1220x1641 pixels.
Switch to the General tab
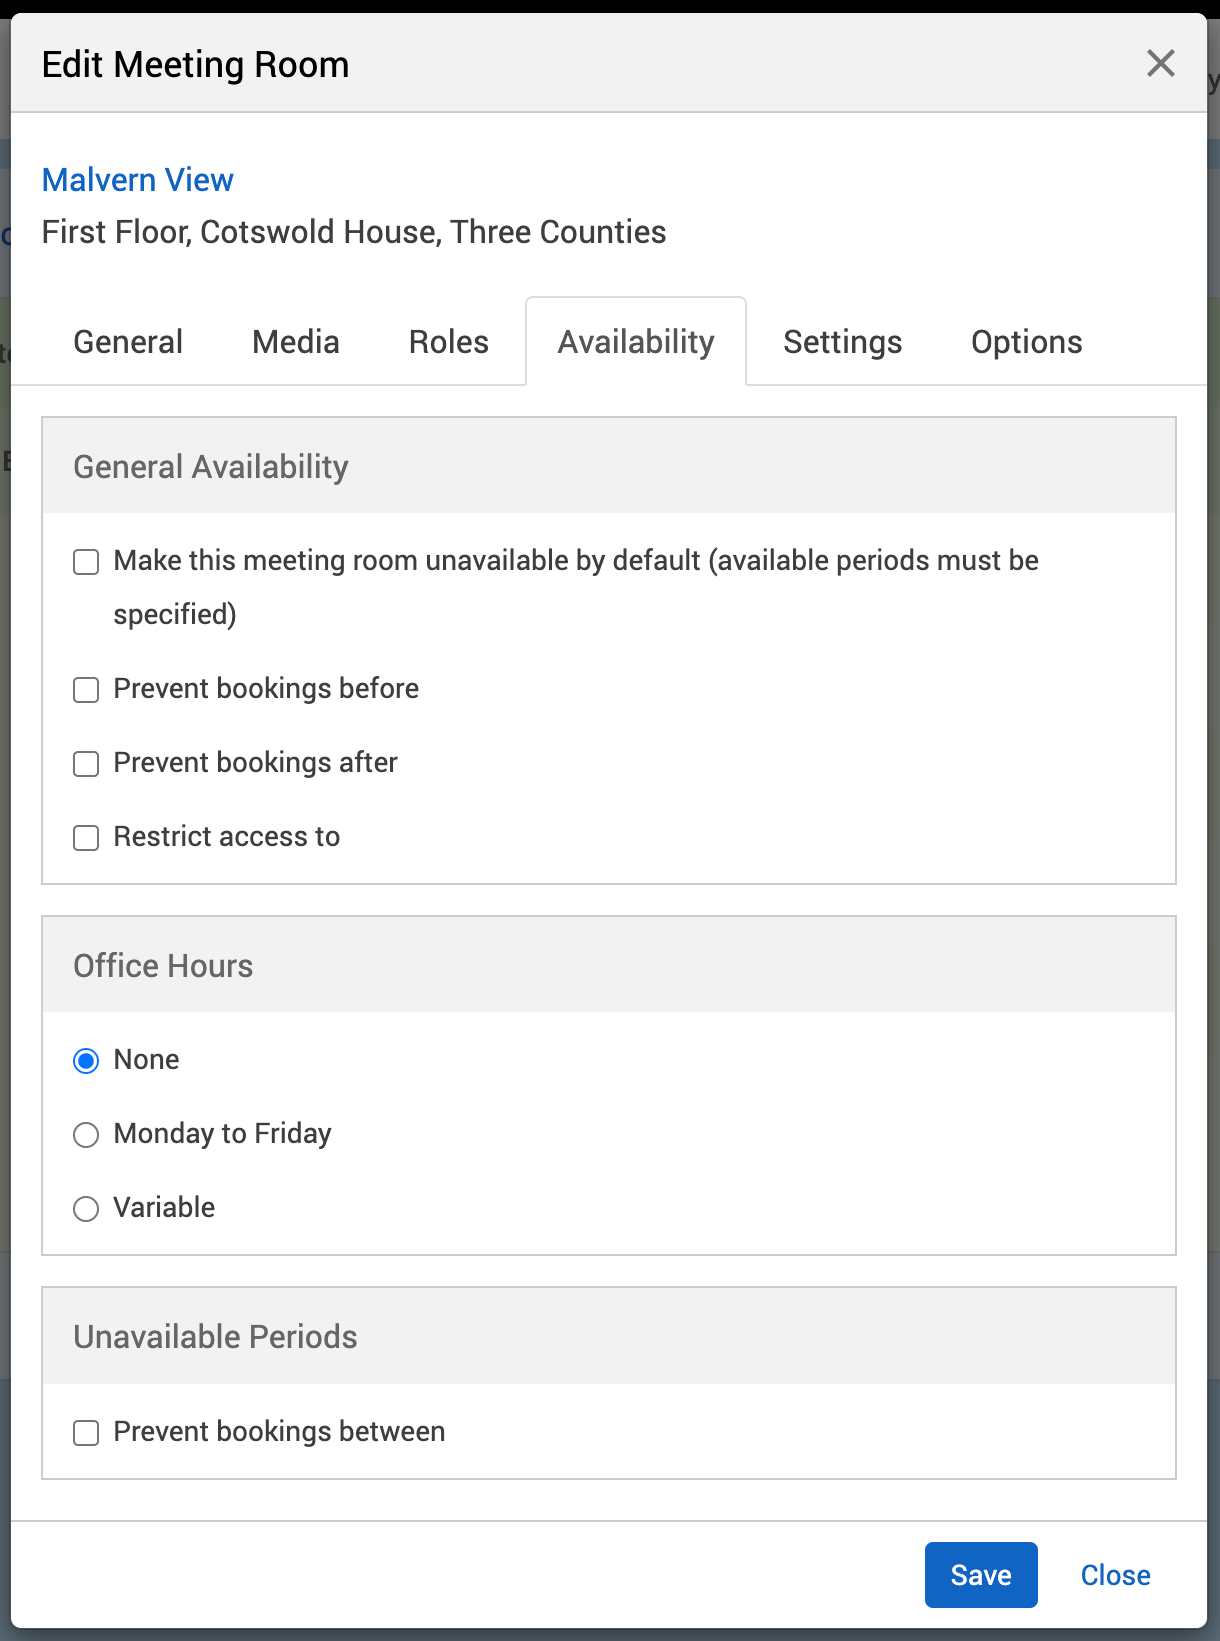128,342
